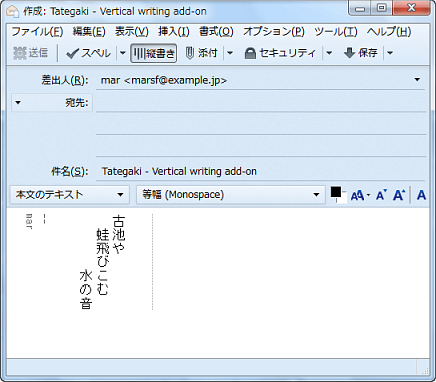
Task: Open the AA font size chooser
Action: [360, 195]
